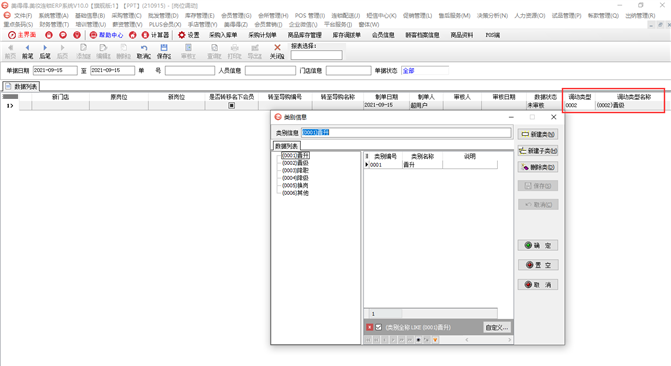Screen dimensions: 671x366
Task: Click the red X 关闭 toolbar icon
Action: pyautogui.click(x=277, y=51)
